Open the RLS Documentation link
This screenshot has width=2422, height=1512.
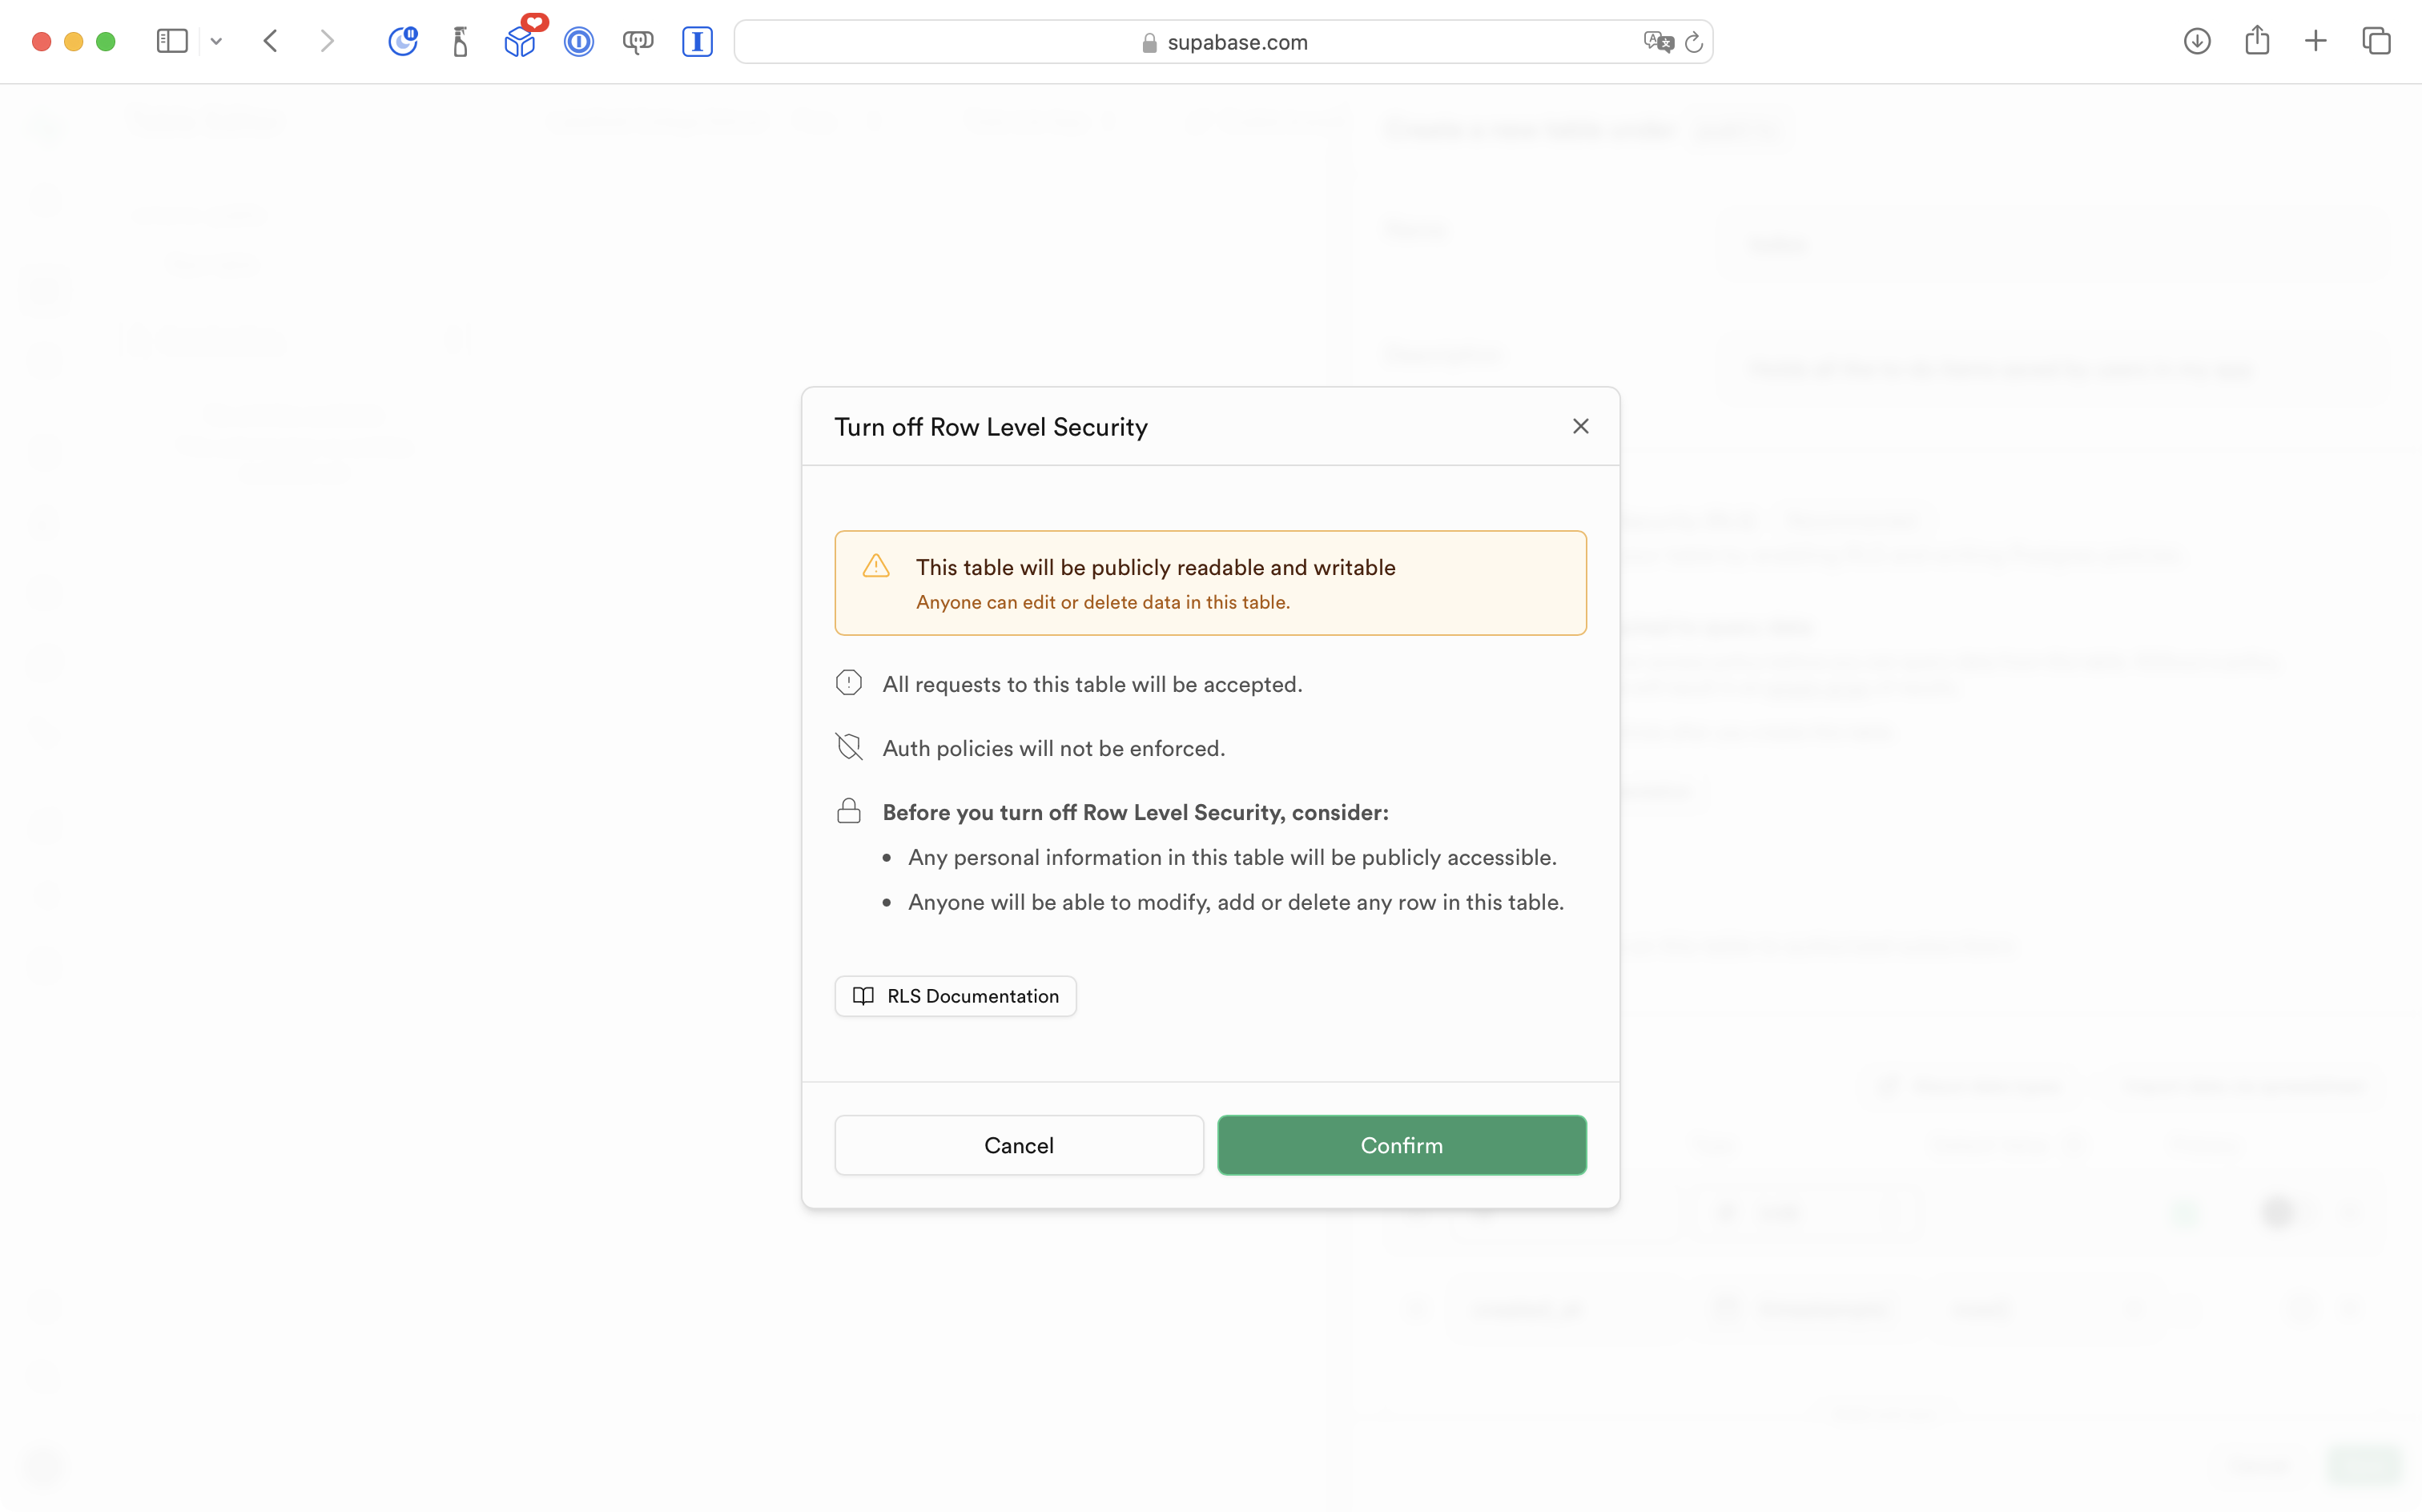955,996
